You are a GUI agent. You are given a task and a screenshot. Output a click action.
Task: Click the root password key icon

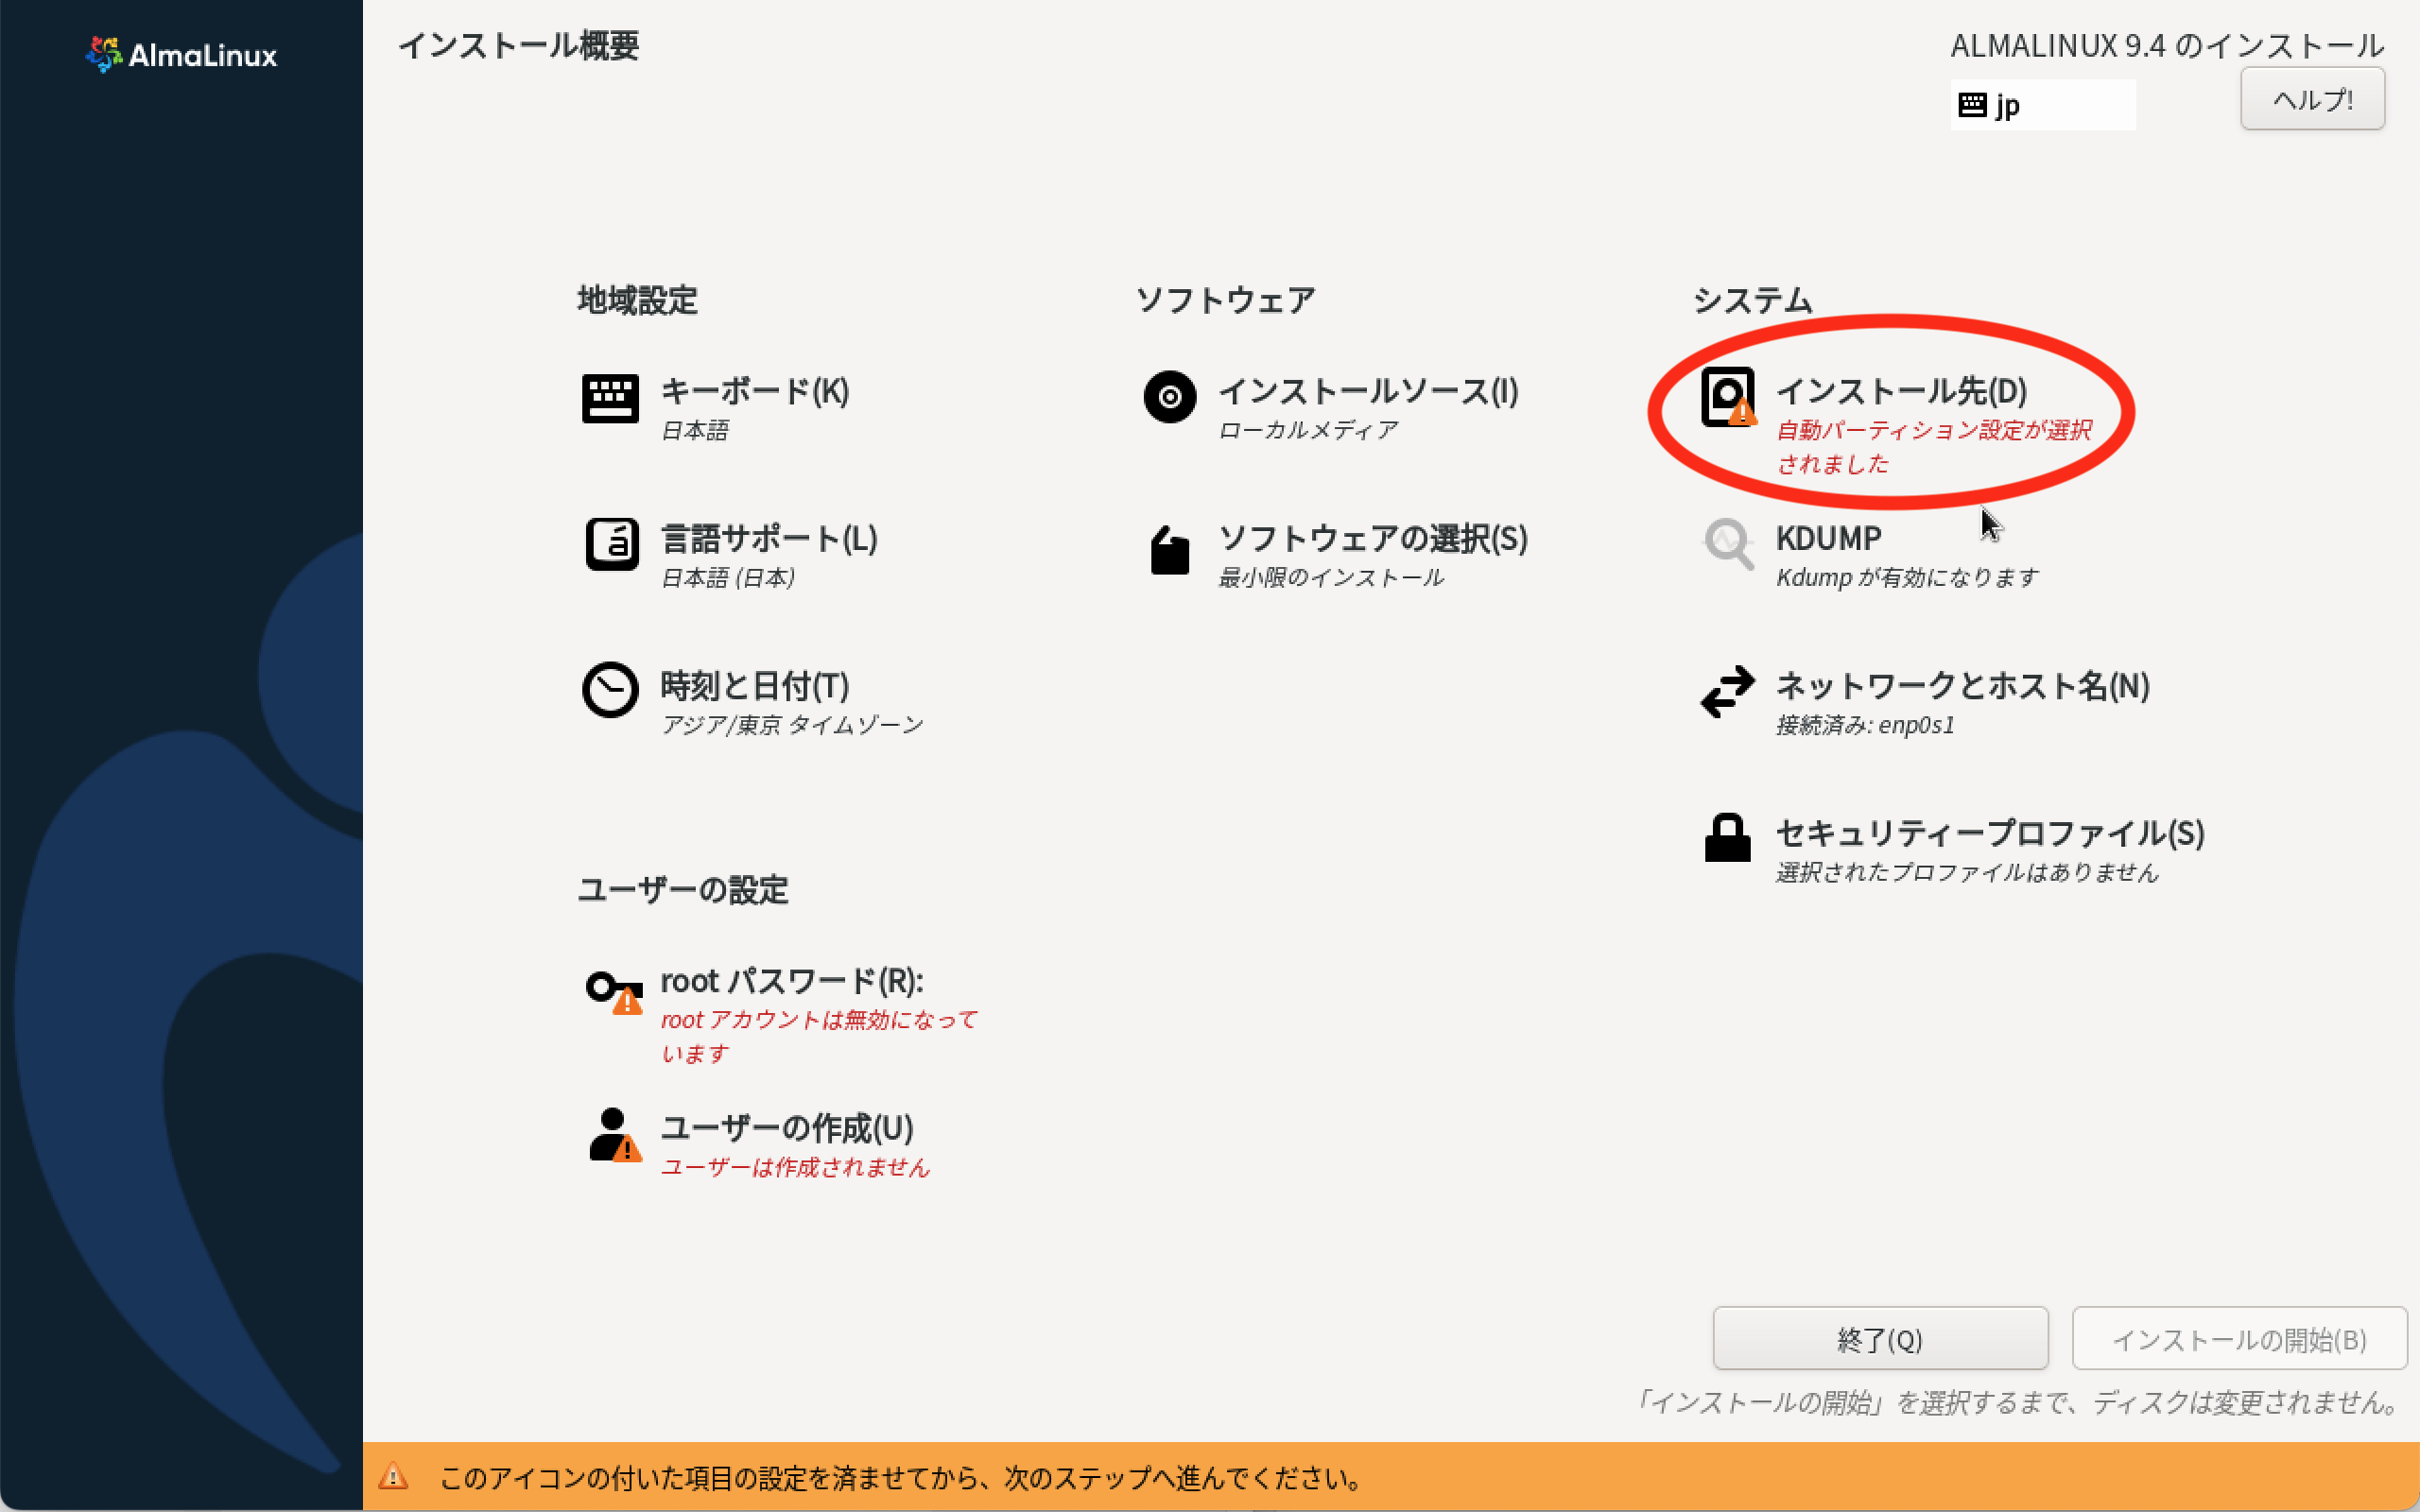click(614, 992)
